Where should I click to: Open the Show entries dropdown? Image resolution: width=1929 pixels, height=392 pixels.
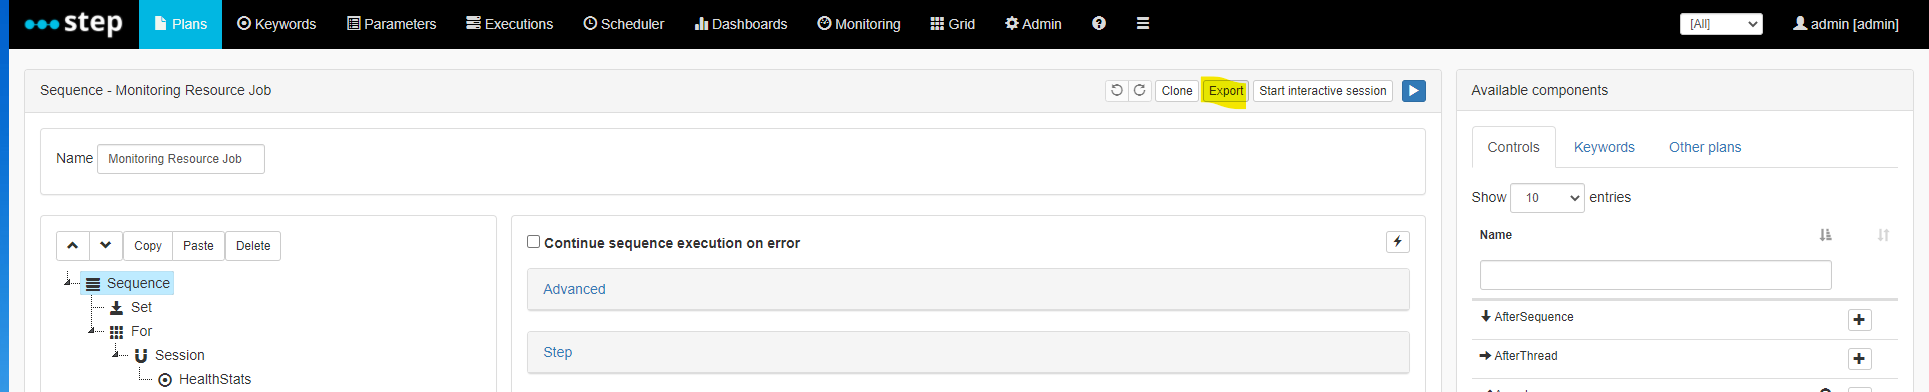click(x=1547, y=198)
